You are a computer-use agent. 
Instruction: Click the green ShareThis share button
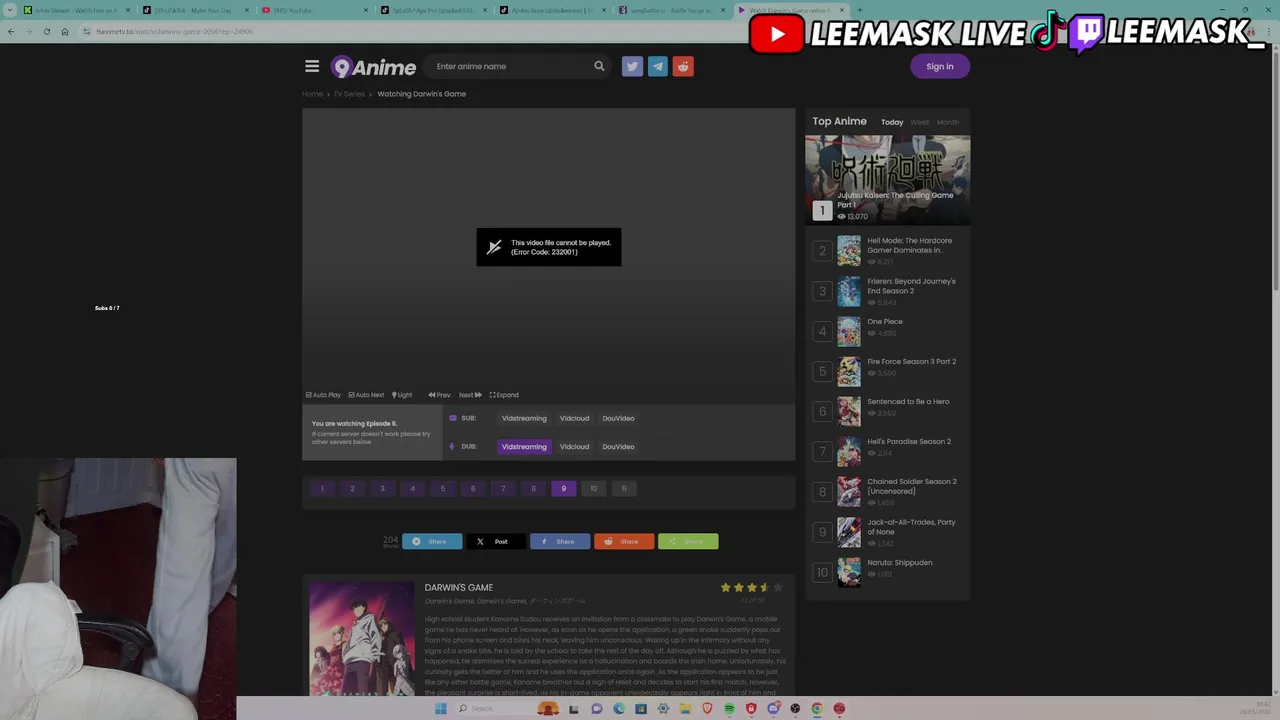688,541
